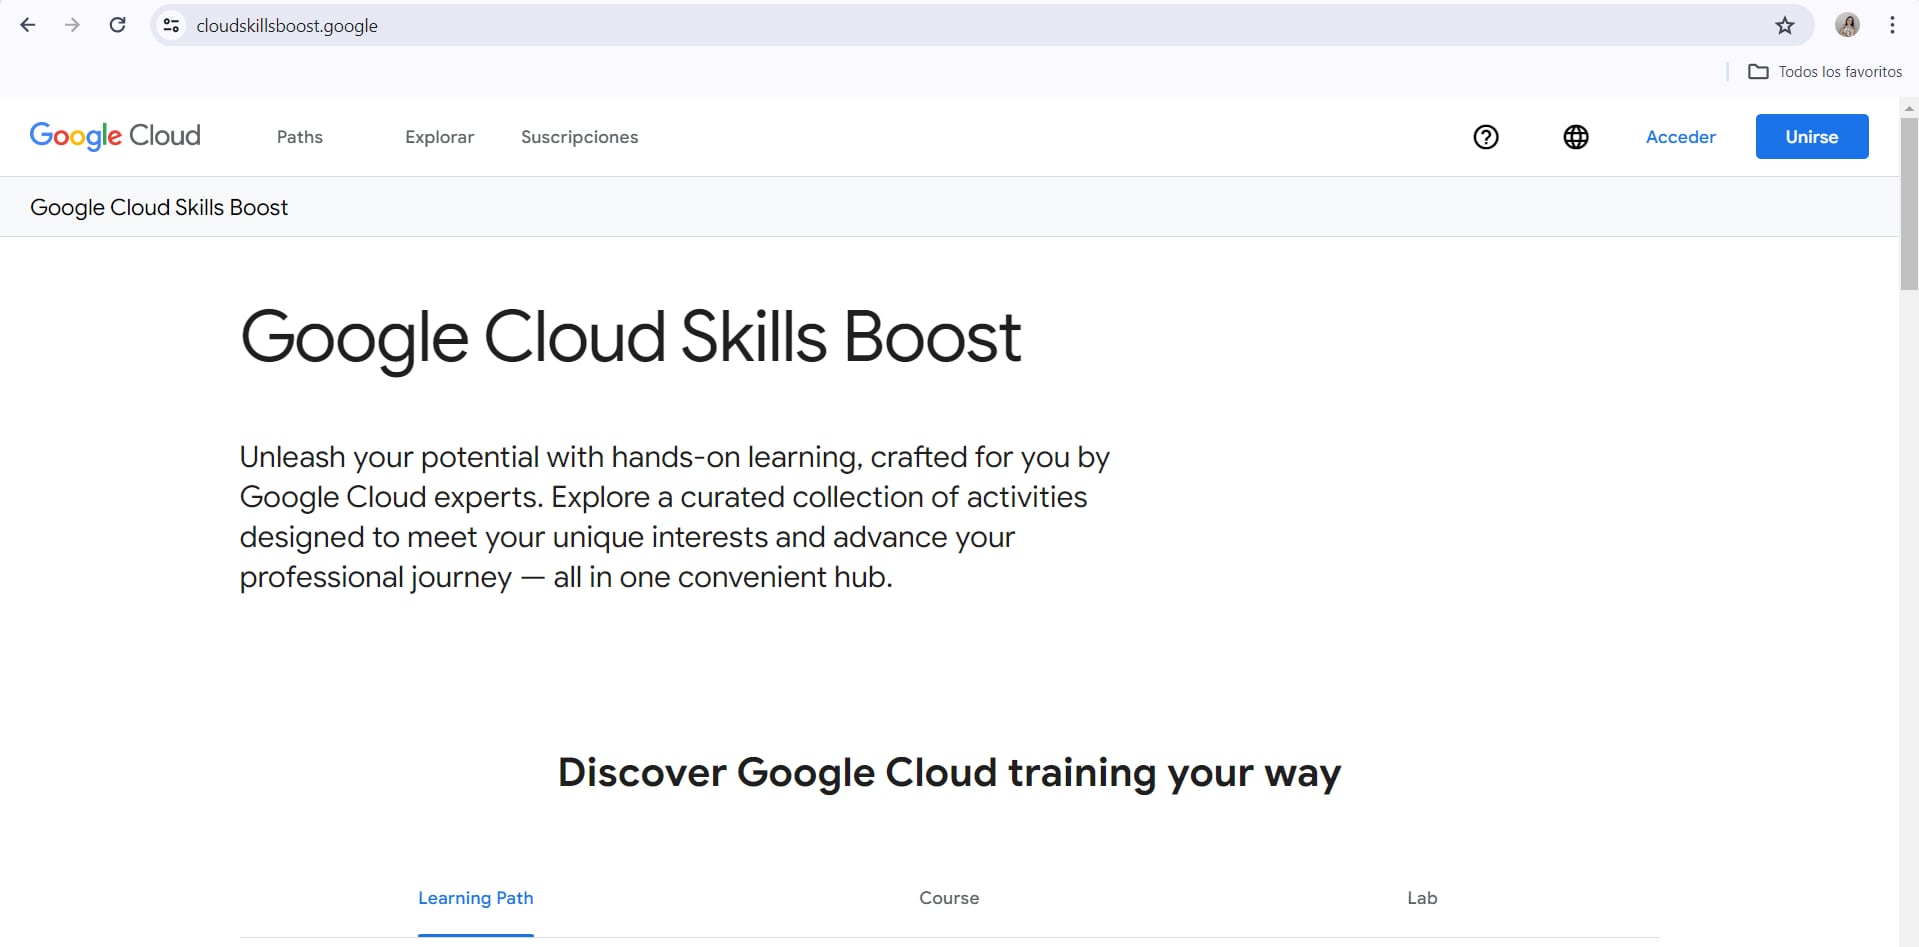Image resolution: width=1919 pixels, height=947 pixels.
Task: Bookmark this page with the star icon
Action: (1784, 25)
